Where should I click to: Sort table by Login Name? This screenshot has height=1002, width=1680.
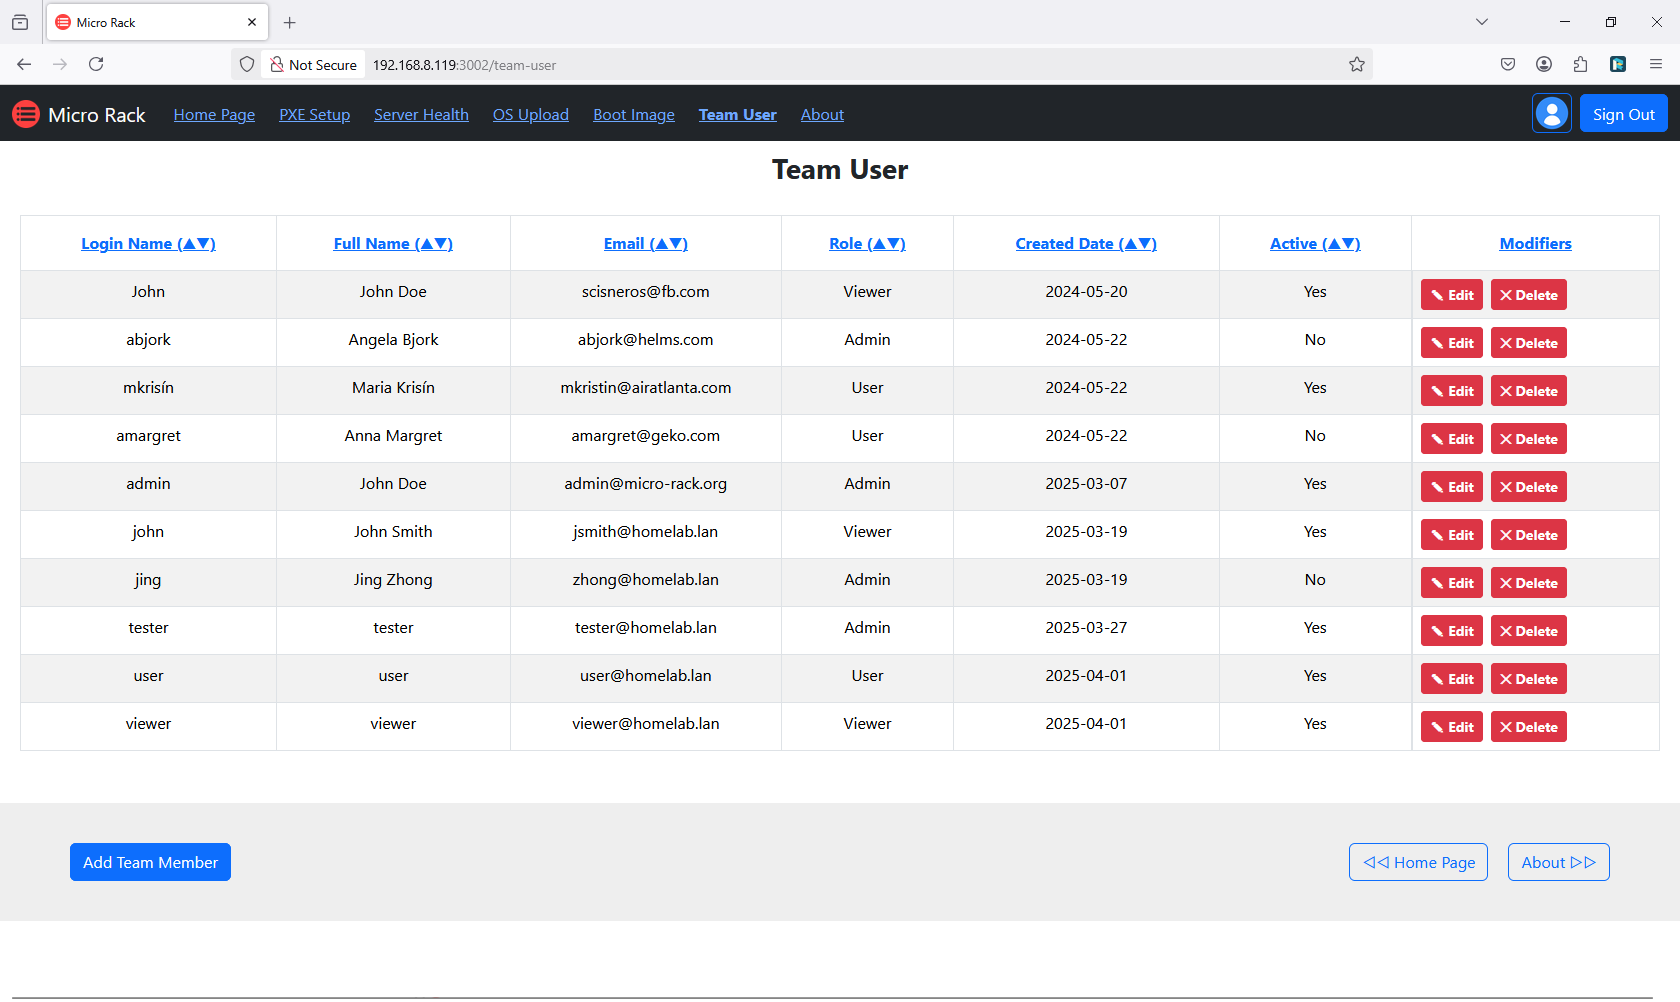148,243
